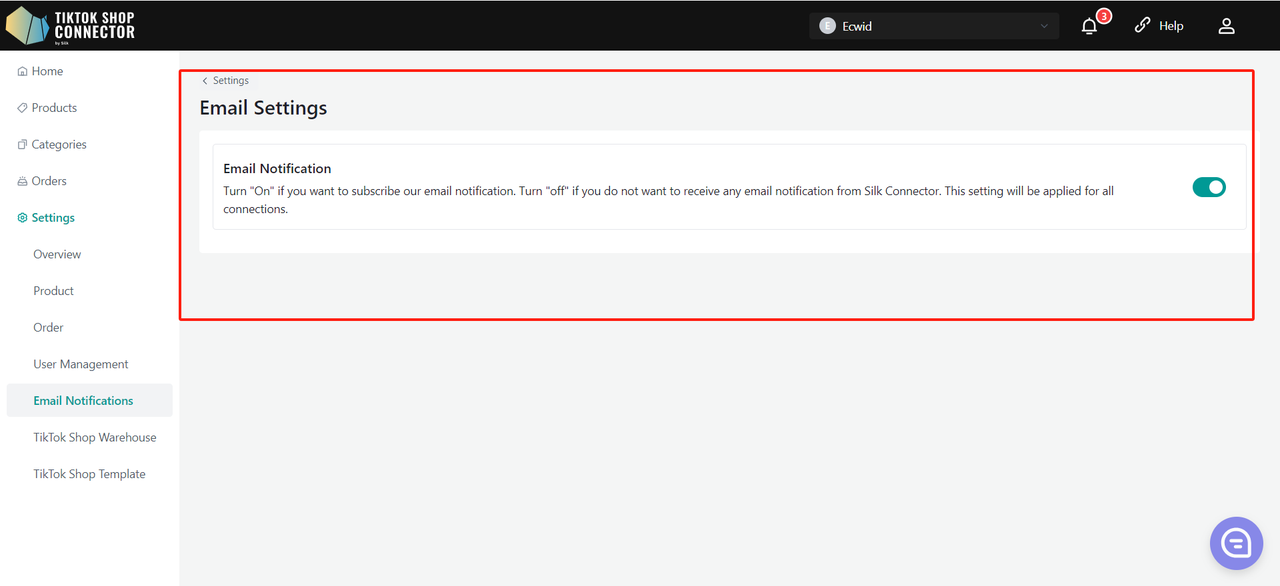Click the Help text link
The width and height of the screenshot is (1280, 586).
pos(1171,26)
